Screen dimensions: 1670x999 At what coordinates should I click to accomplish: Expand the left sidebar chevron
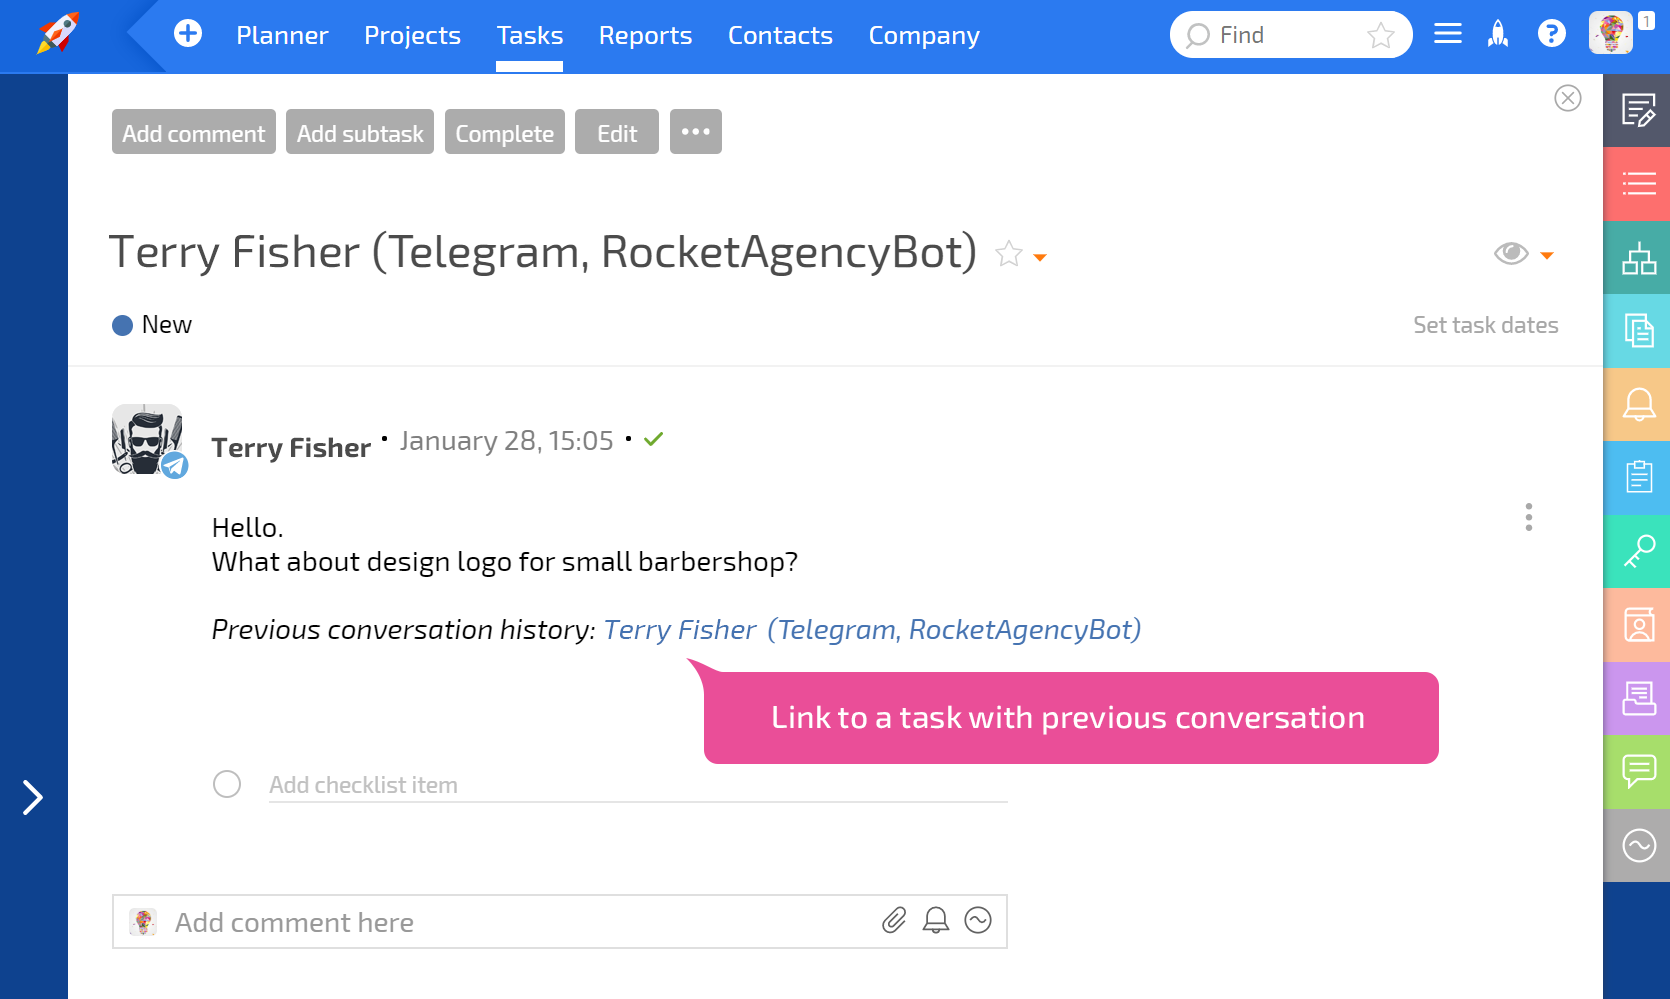(x=33, y=797)
